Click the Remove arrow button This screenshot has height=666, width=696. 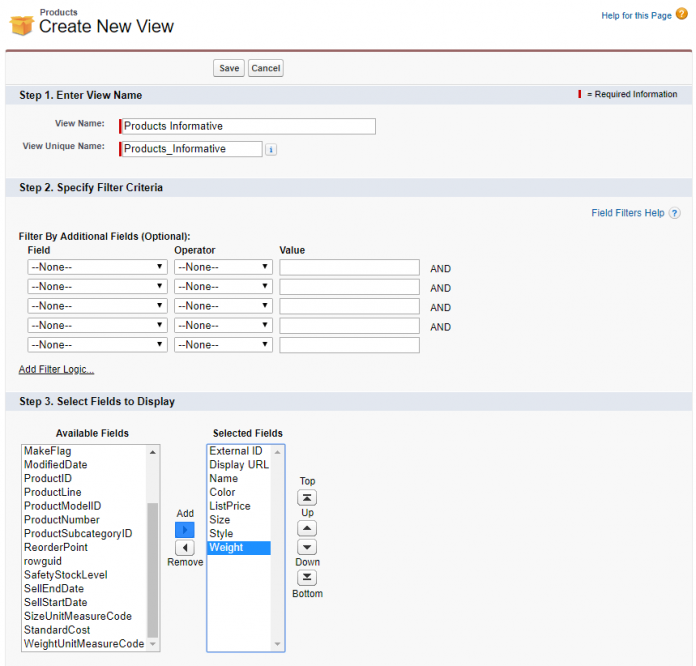point(184,548)
